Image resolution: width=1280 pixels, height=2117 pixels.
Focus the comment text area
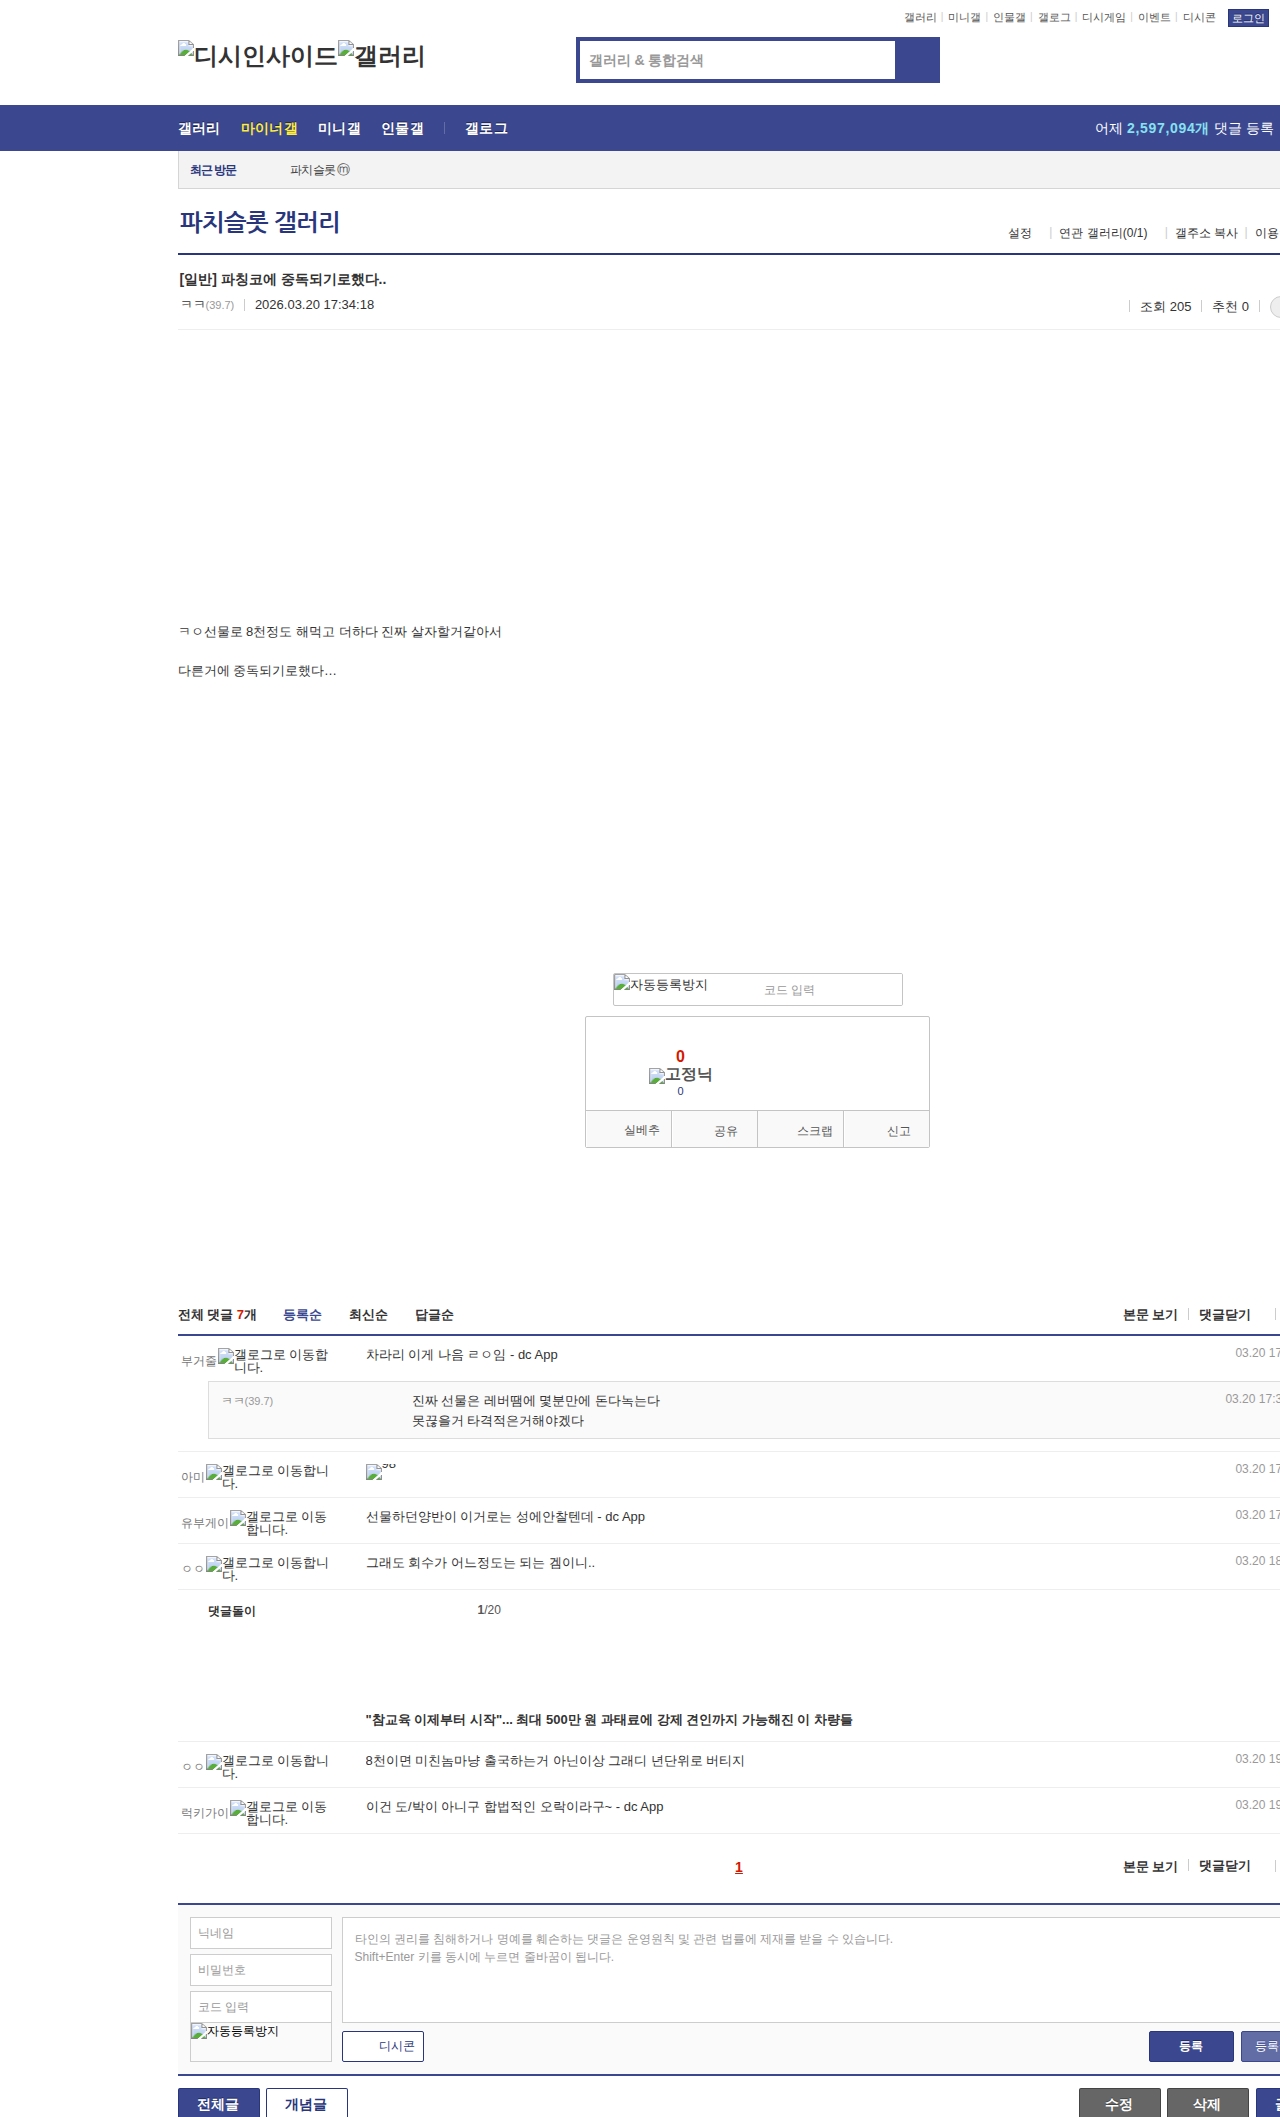tap(811, 1970)
